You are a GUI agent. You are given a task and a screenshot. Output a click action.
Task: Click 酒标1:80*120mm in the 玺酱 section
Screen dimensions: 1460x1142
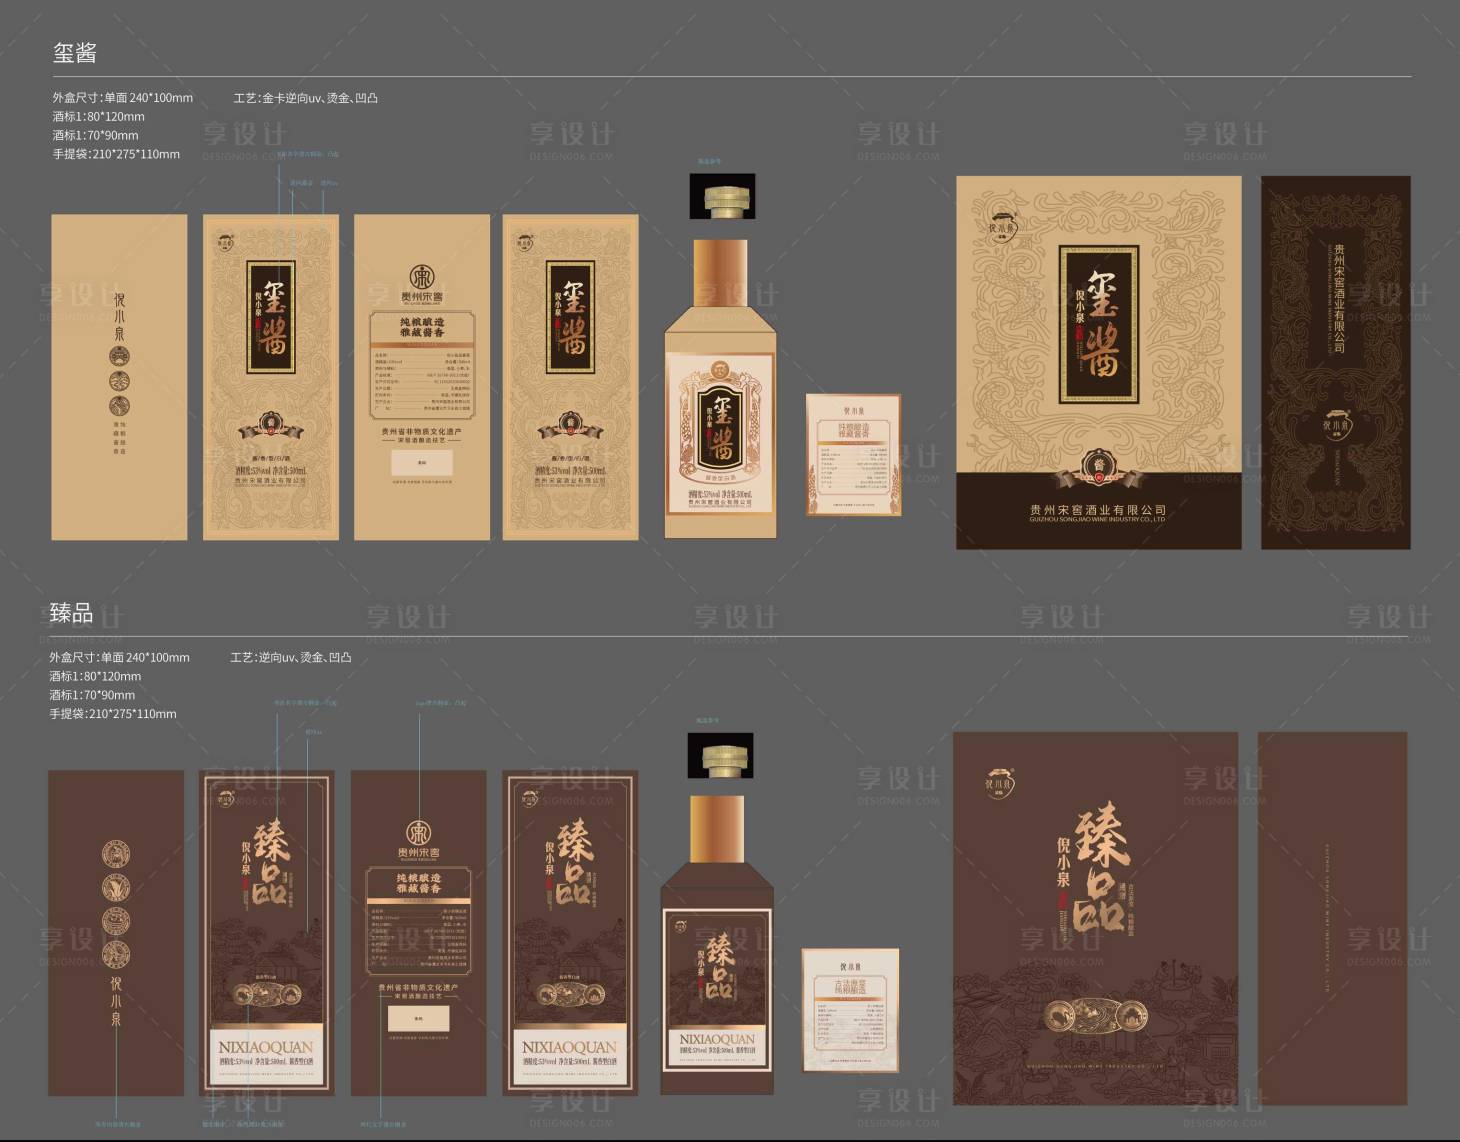point(98,116)
